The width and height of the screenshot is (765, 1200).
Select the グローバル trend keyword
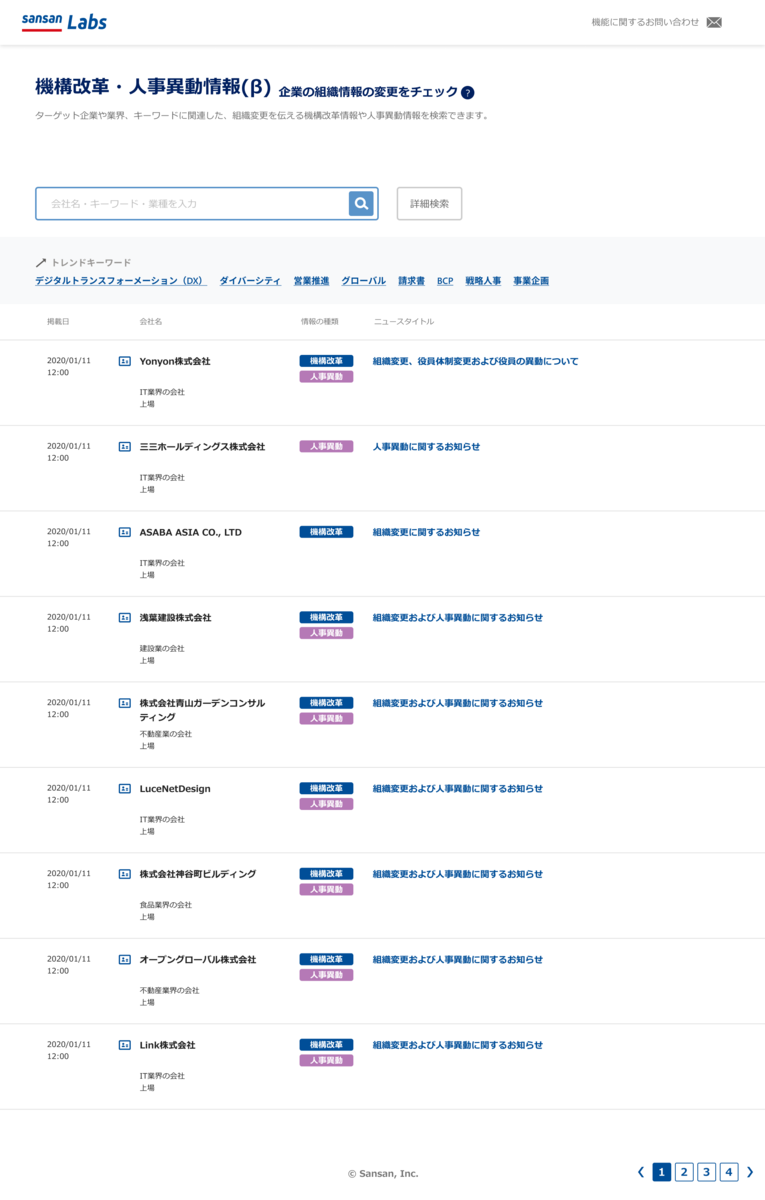[x=363, y=281]
